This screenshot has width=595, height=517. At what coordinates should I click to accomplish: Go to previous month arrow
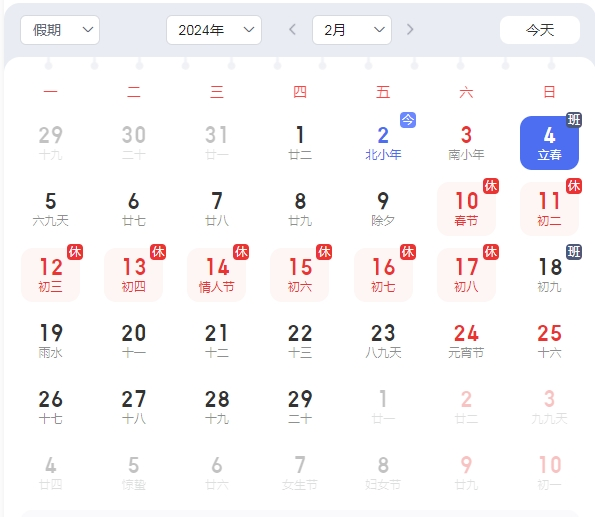coord(292,30)
